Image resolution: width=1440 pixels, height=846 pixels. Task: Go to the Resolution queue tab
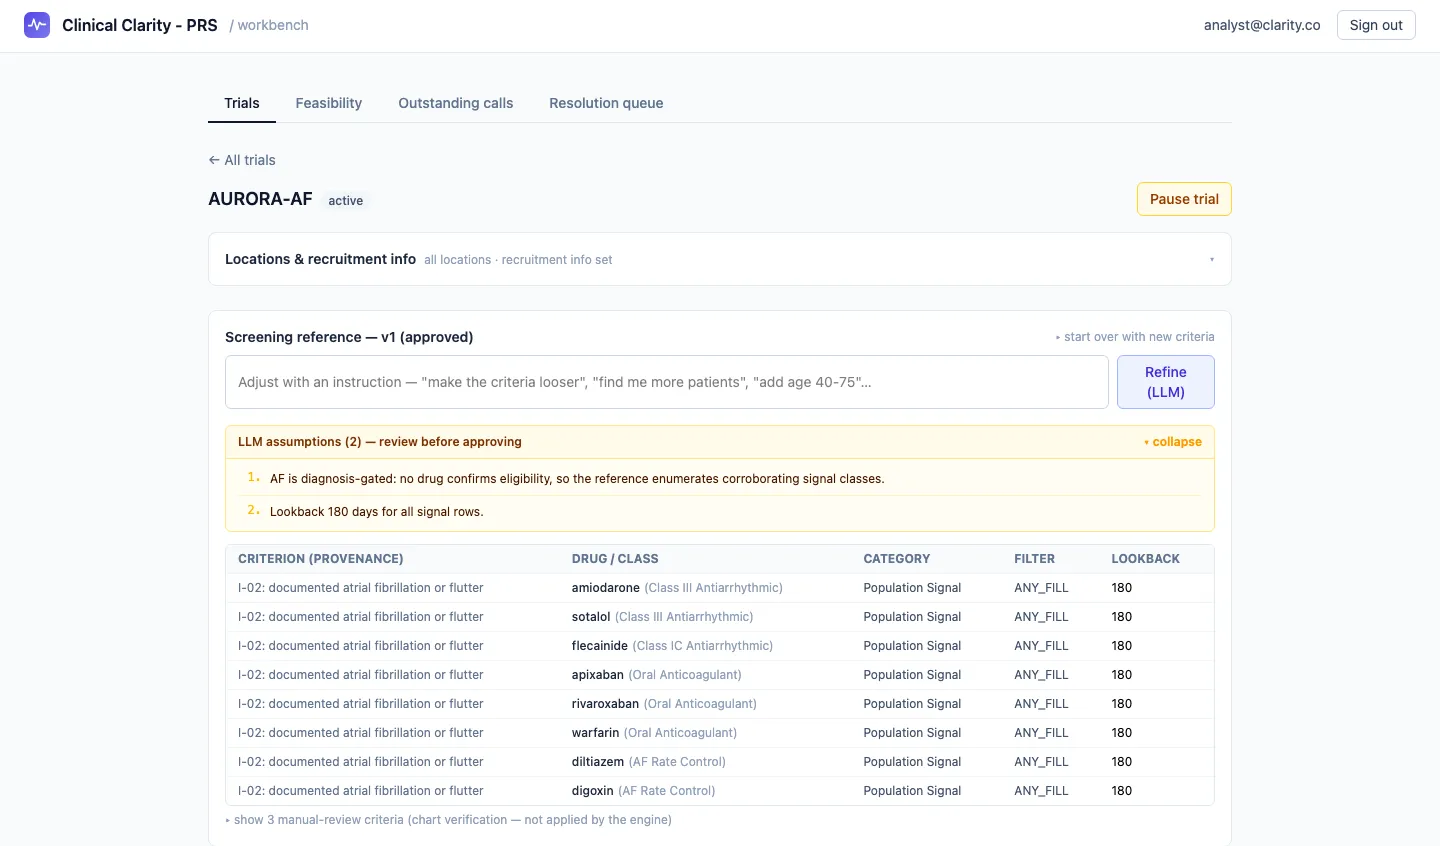coord(606,103)
